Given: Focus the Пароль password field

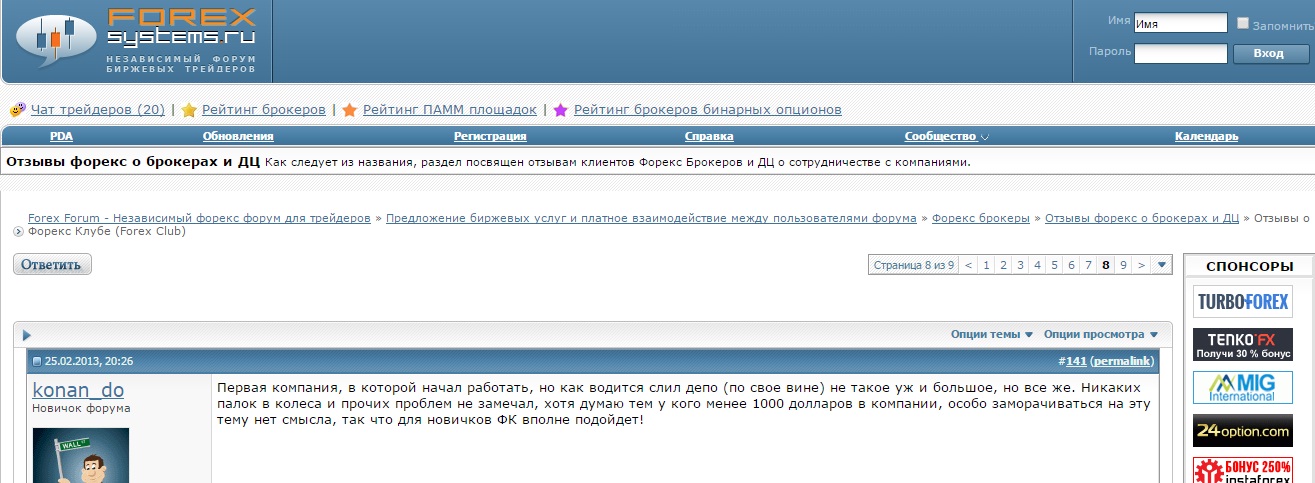Looking at the screenshot, I should (x=1181, y=53).
